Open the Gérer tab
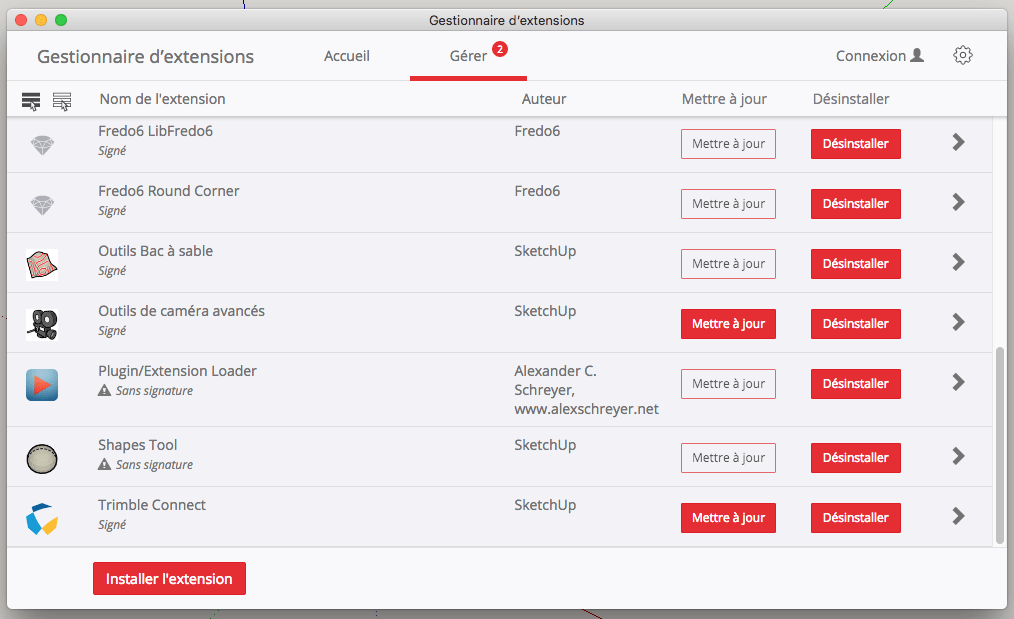 pos(468,56)
